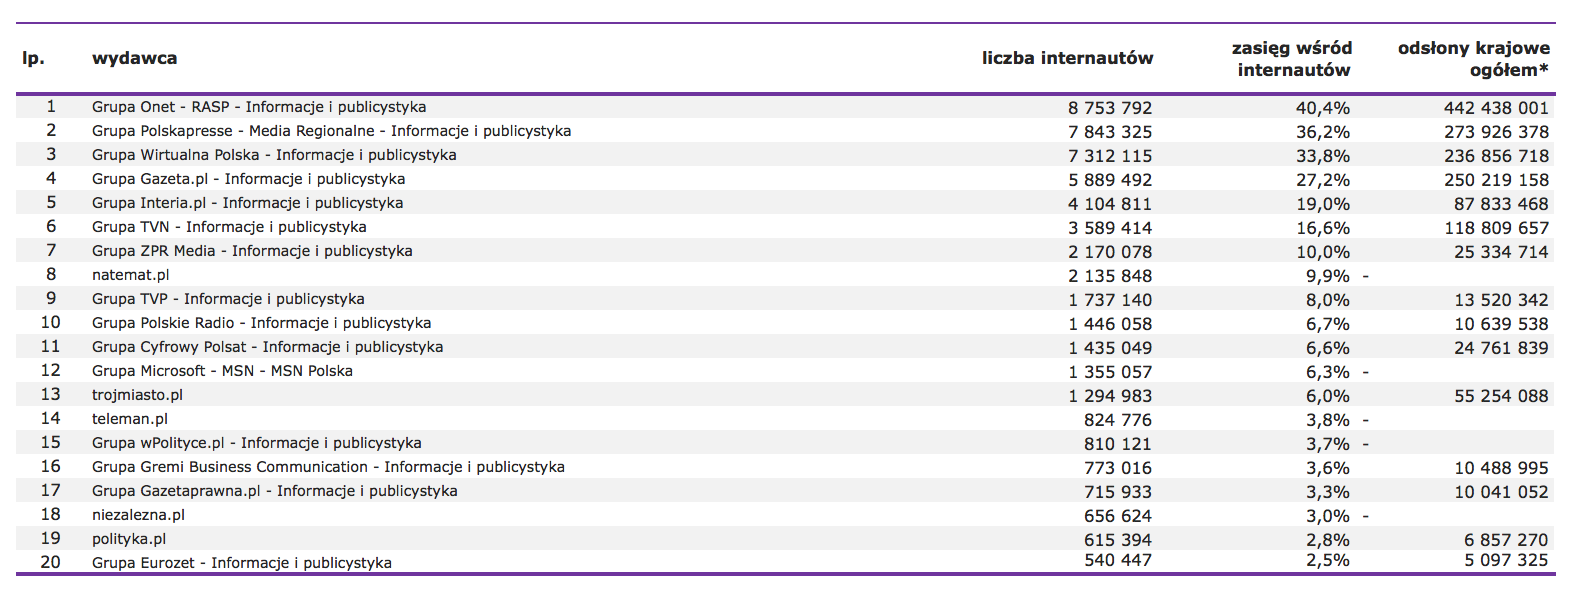Image resolution: width=1570 pixels, height=596 pixels.
Task: Click the niezalezna.pl entry
Action: click(x=138, y=515)
